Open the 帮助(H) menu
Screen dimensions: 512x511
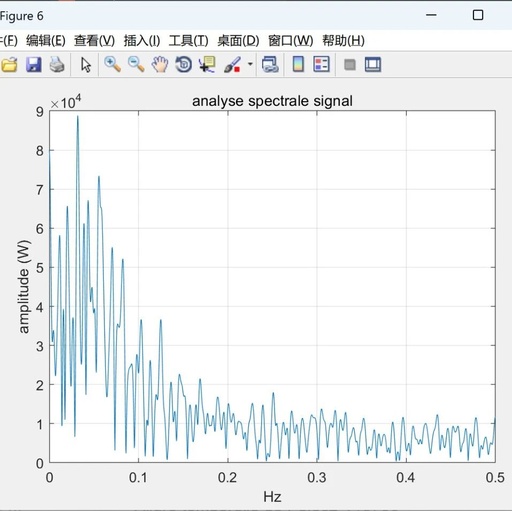coord(343,41)
